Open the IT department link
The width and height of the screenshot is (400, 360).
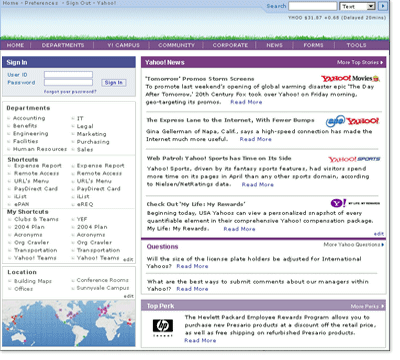tap(80, 118)
